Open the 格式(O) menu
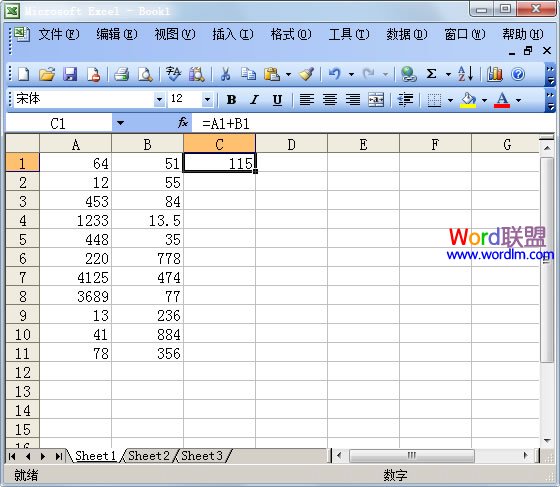This screenshot has height=487, width=560. click(x=291, y=35)
